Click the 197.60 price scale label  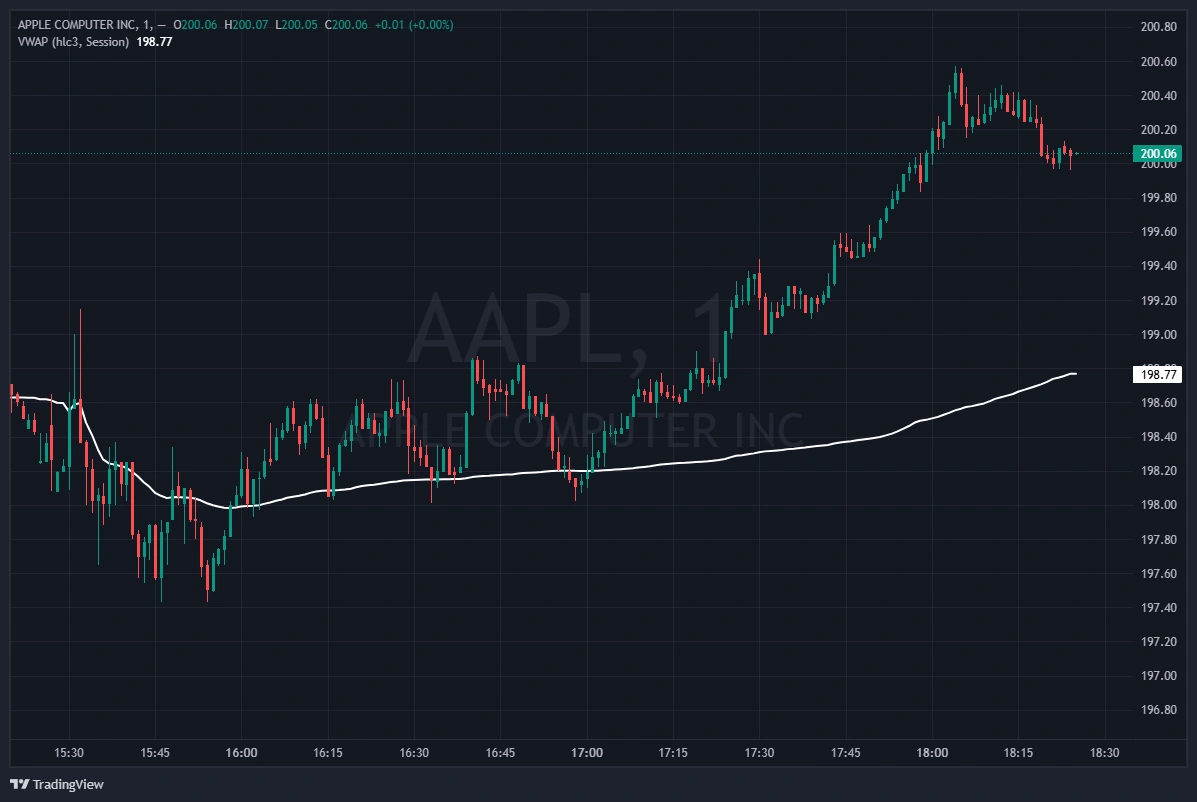click(1158, 574)
